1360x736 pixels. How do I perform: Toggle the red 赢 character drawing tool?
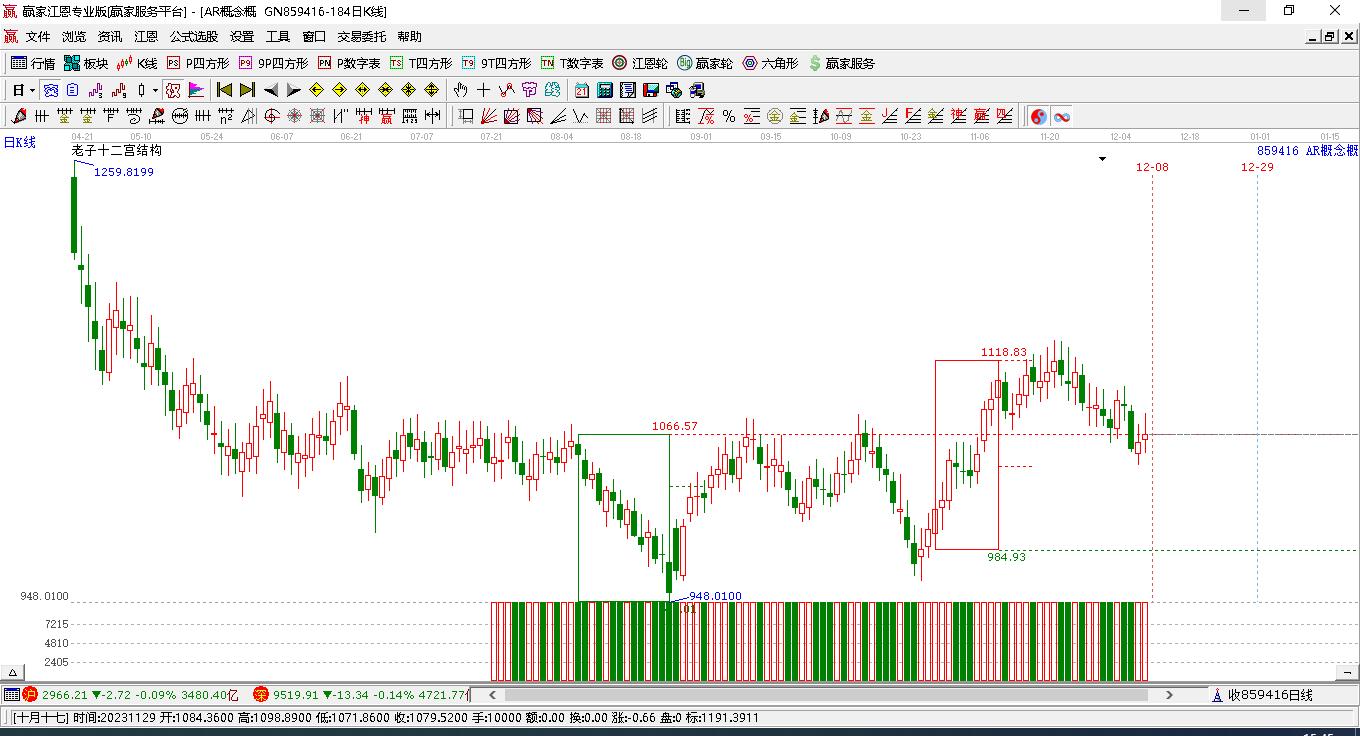click(385, 116)
